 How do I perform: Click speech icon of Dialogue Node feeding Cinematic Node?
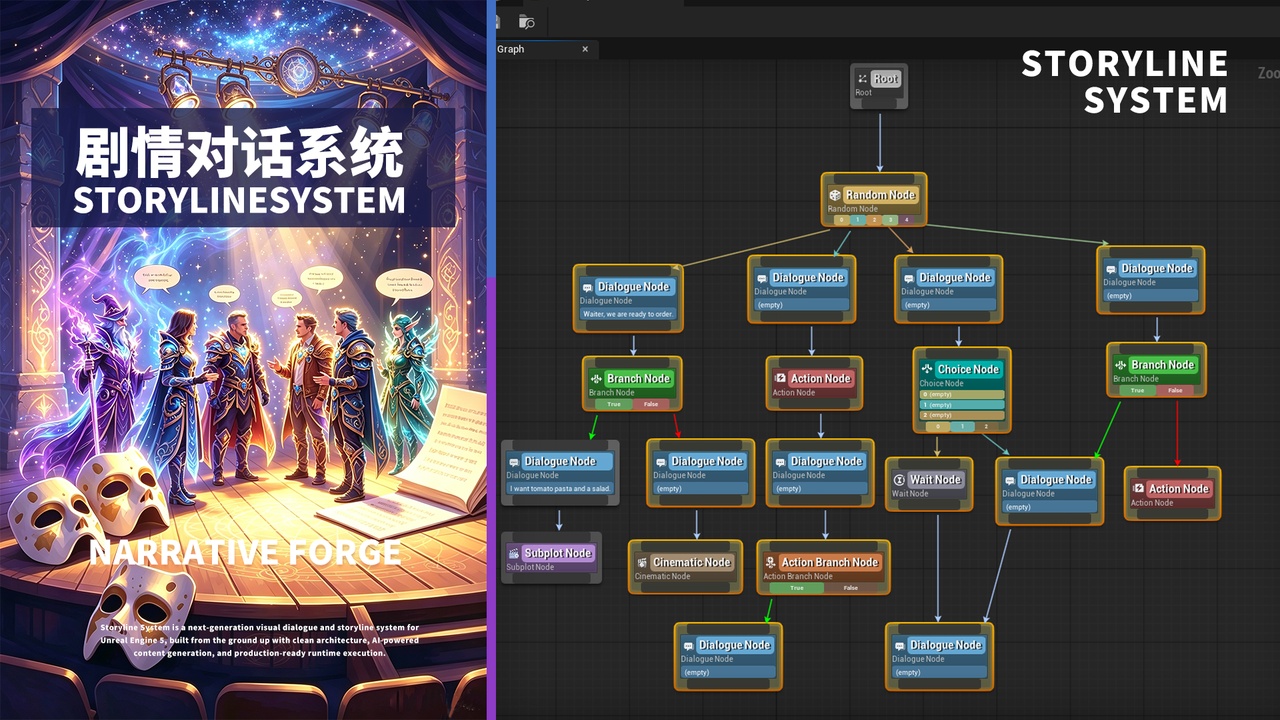661,462
